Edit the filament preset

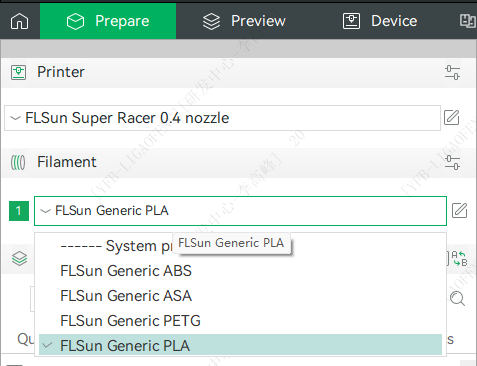point(459,211)
